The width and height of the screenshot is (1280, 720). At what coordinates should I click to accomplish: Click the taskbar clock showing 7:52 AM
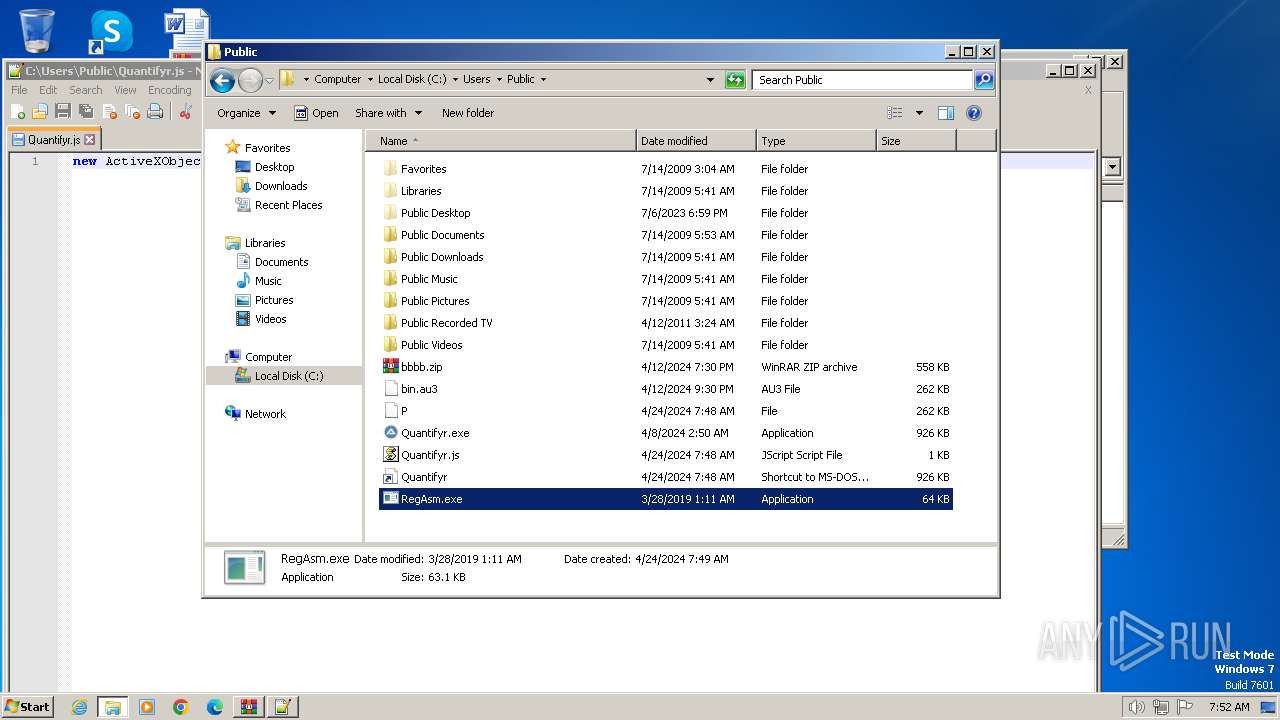(1229, 707)
